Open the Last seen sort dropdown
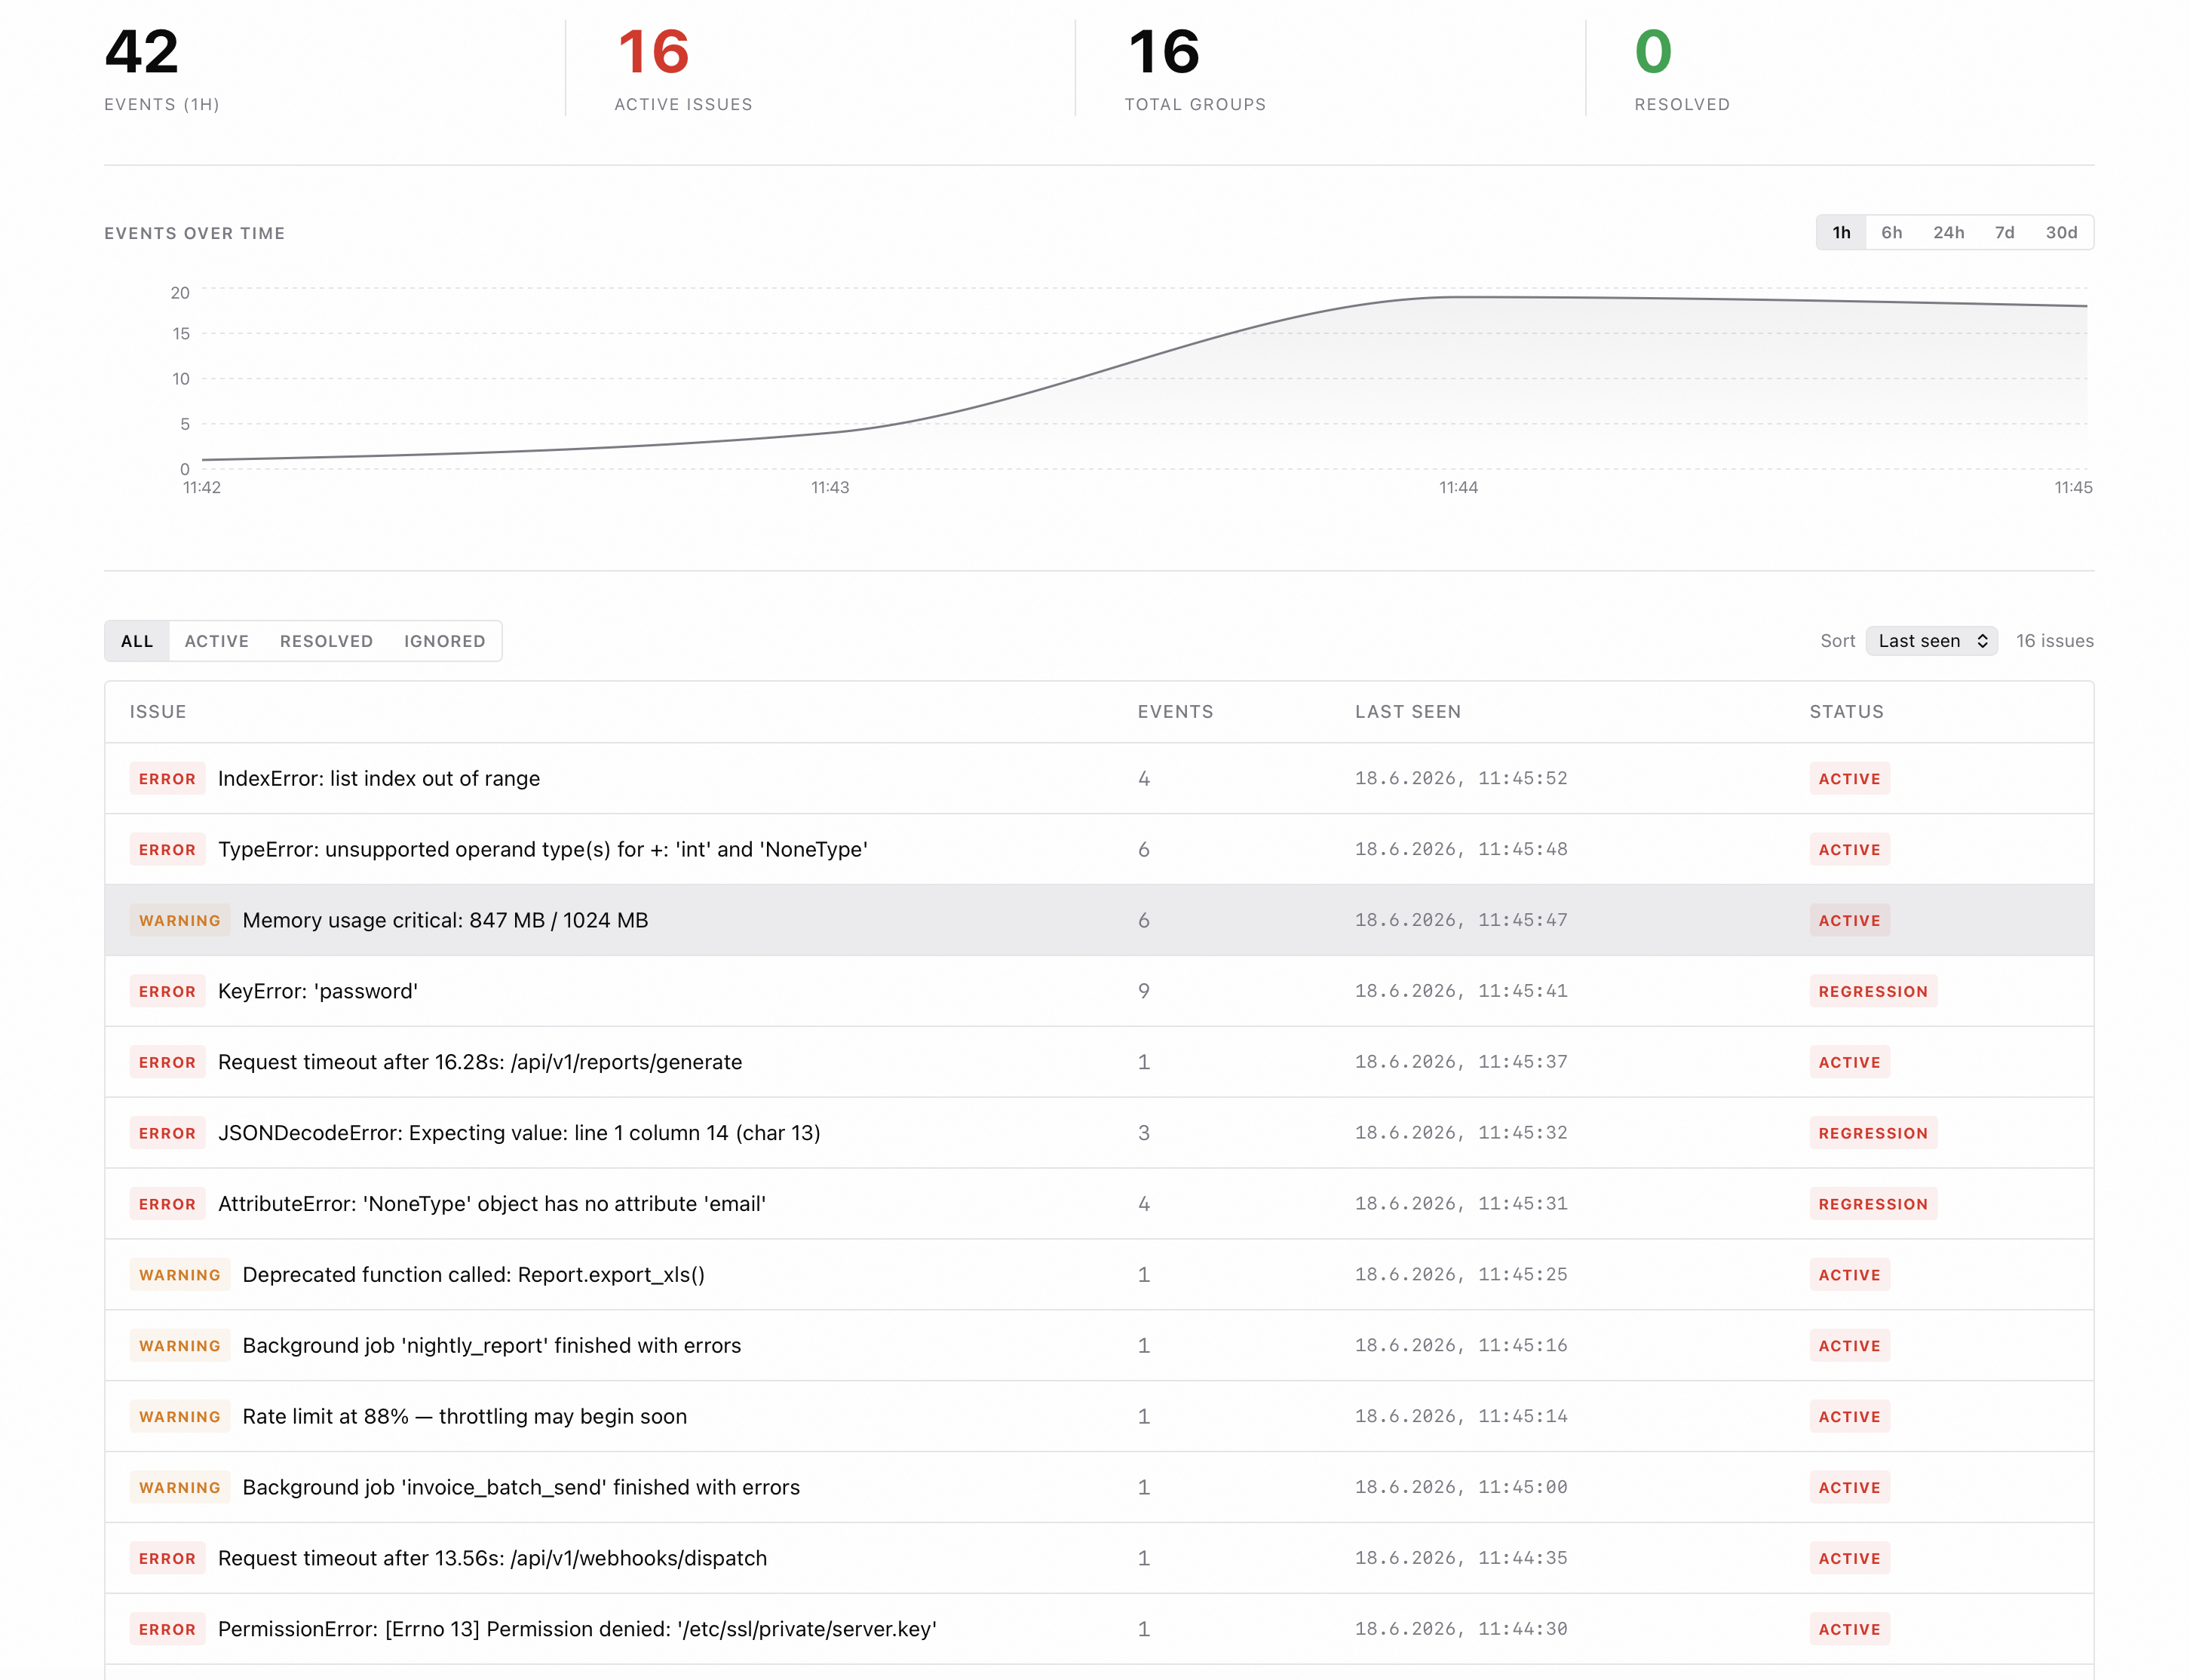The image size is (2190, 1680). coord(1931,641)
